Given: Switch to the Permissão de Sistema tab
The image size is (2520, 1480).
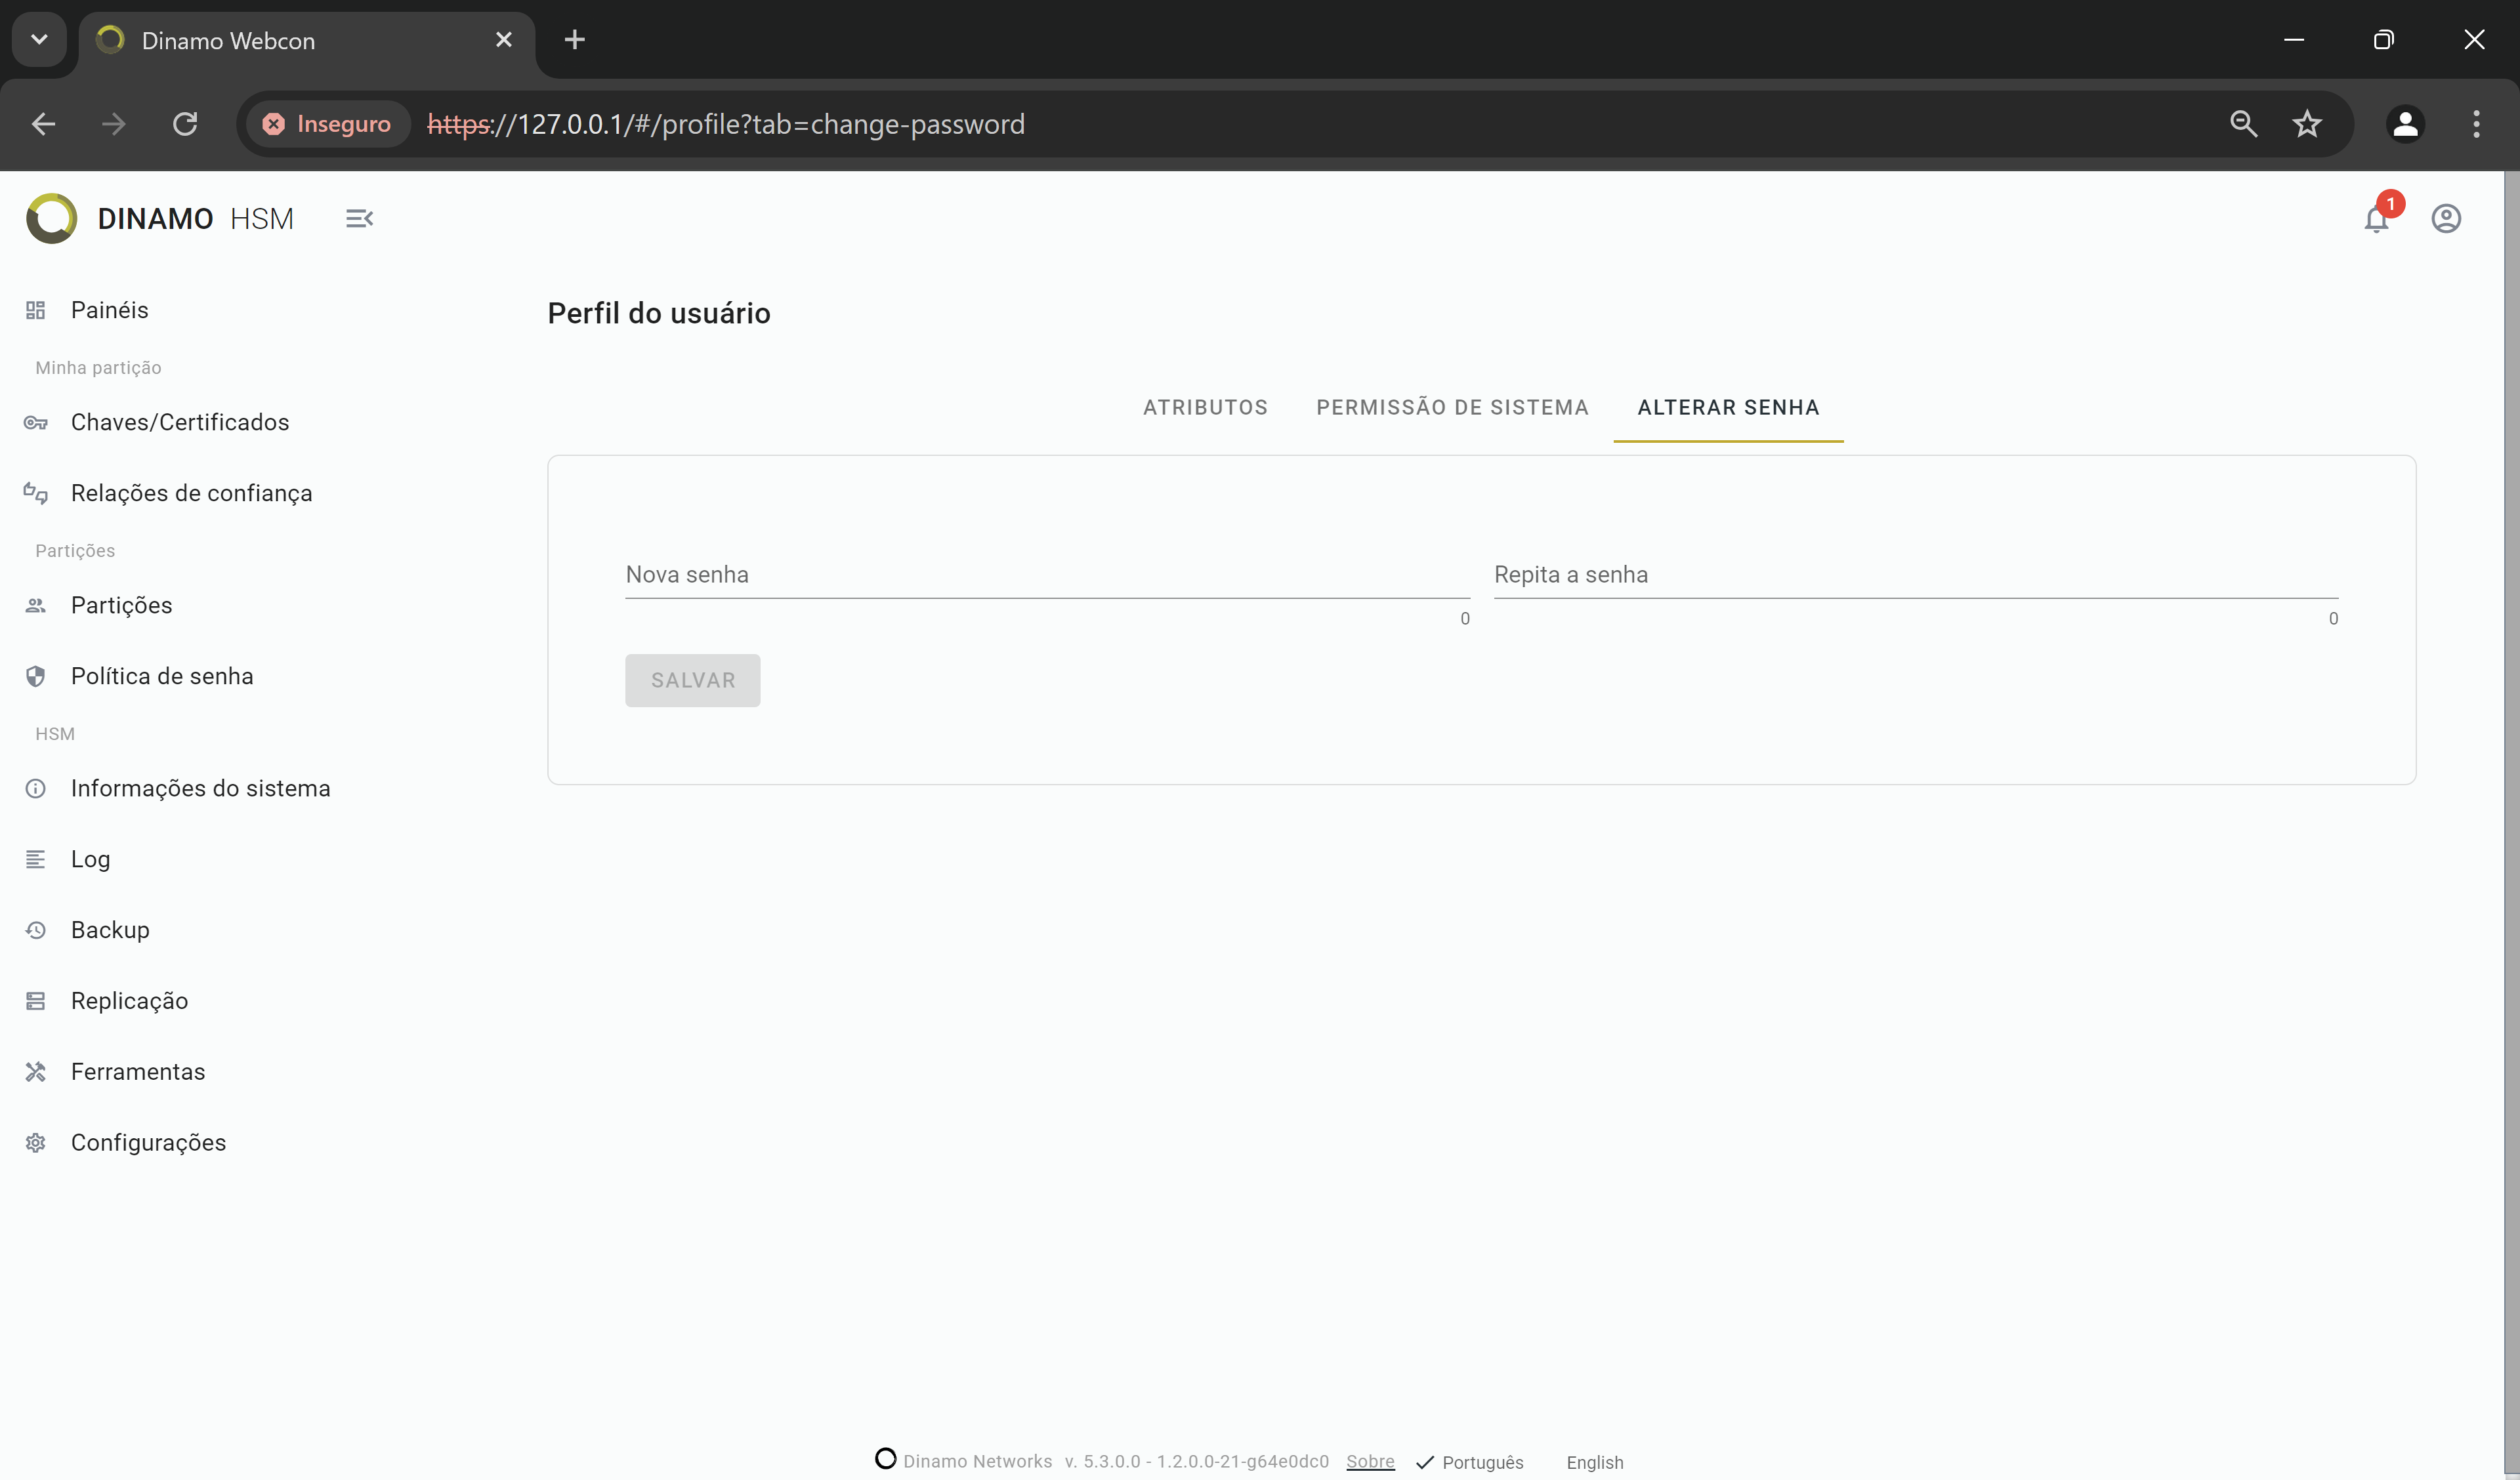Looking at the screenshot, I should (1452, 408).
